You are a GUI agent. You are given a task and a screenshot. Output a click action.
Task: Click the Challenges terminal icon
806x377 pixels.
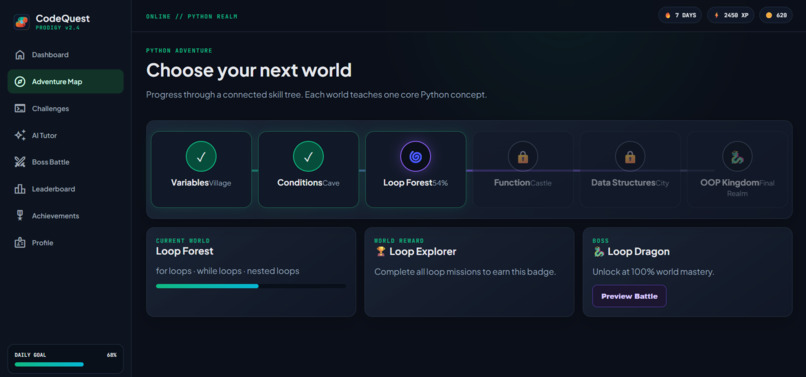coord(20,109)
